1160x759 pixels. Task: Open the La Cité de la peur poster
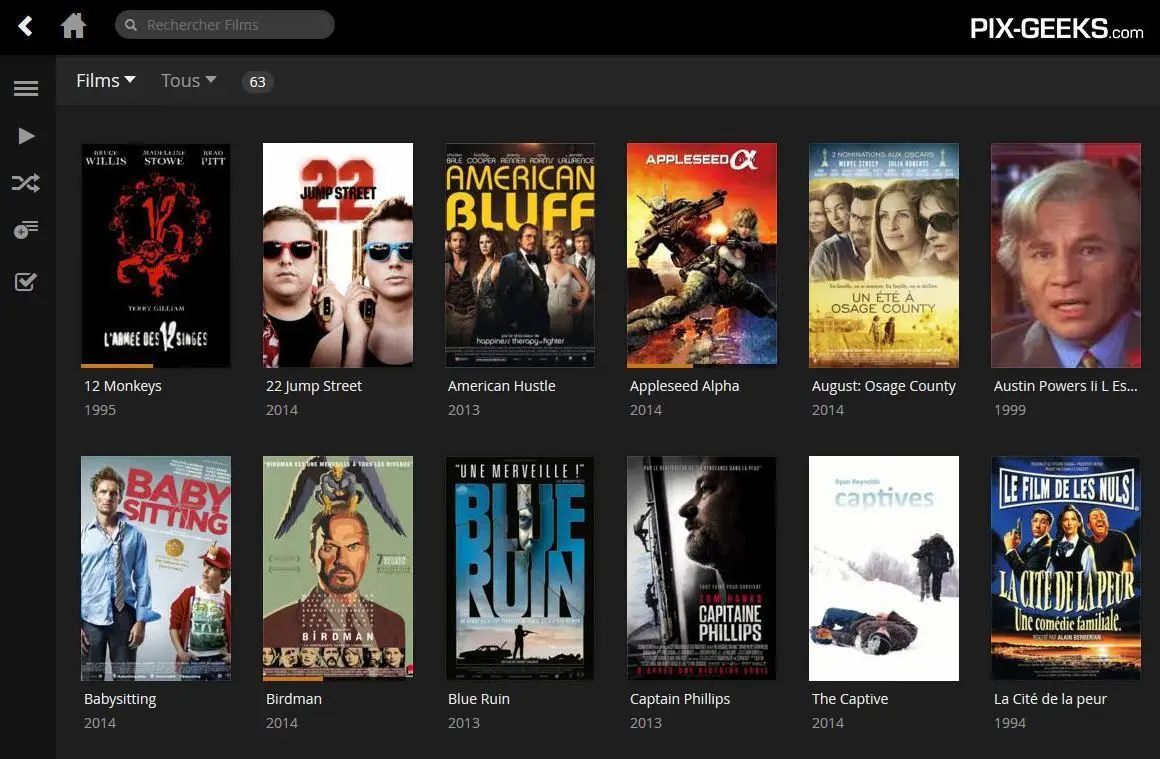tap(1066, 568)
